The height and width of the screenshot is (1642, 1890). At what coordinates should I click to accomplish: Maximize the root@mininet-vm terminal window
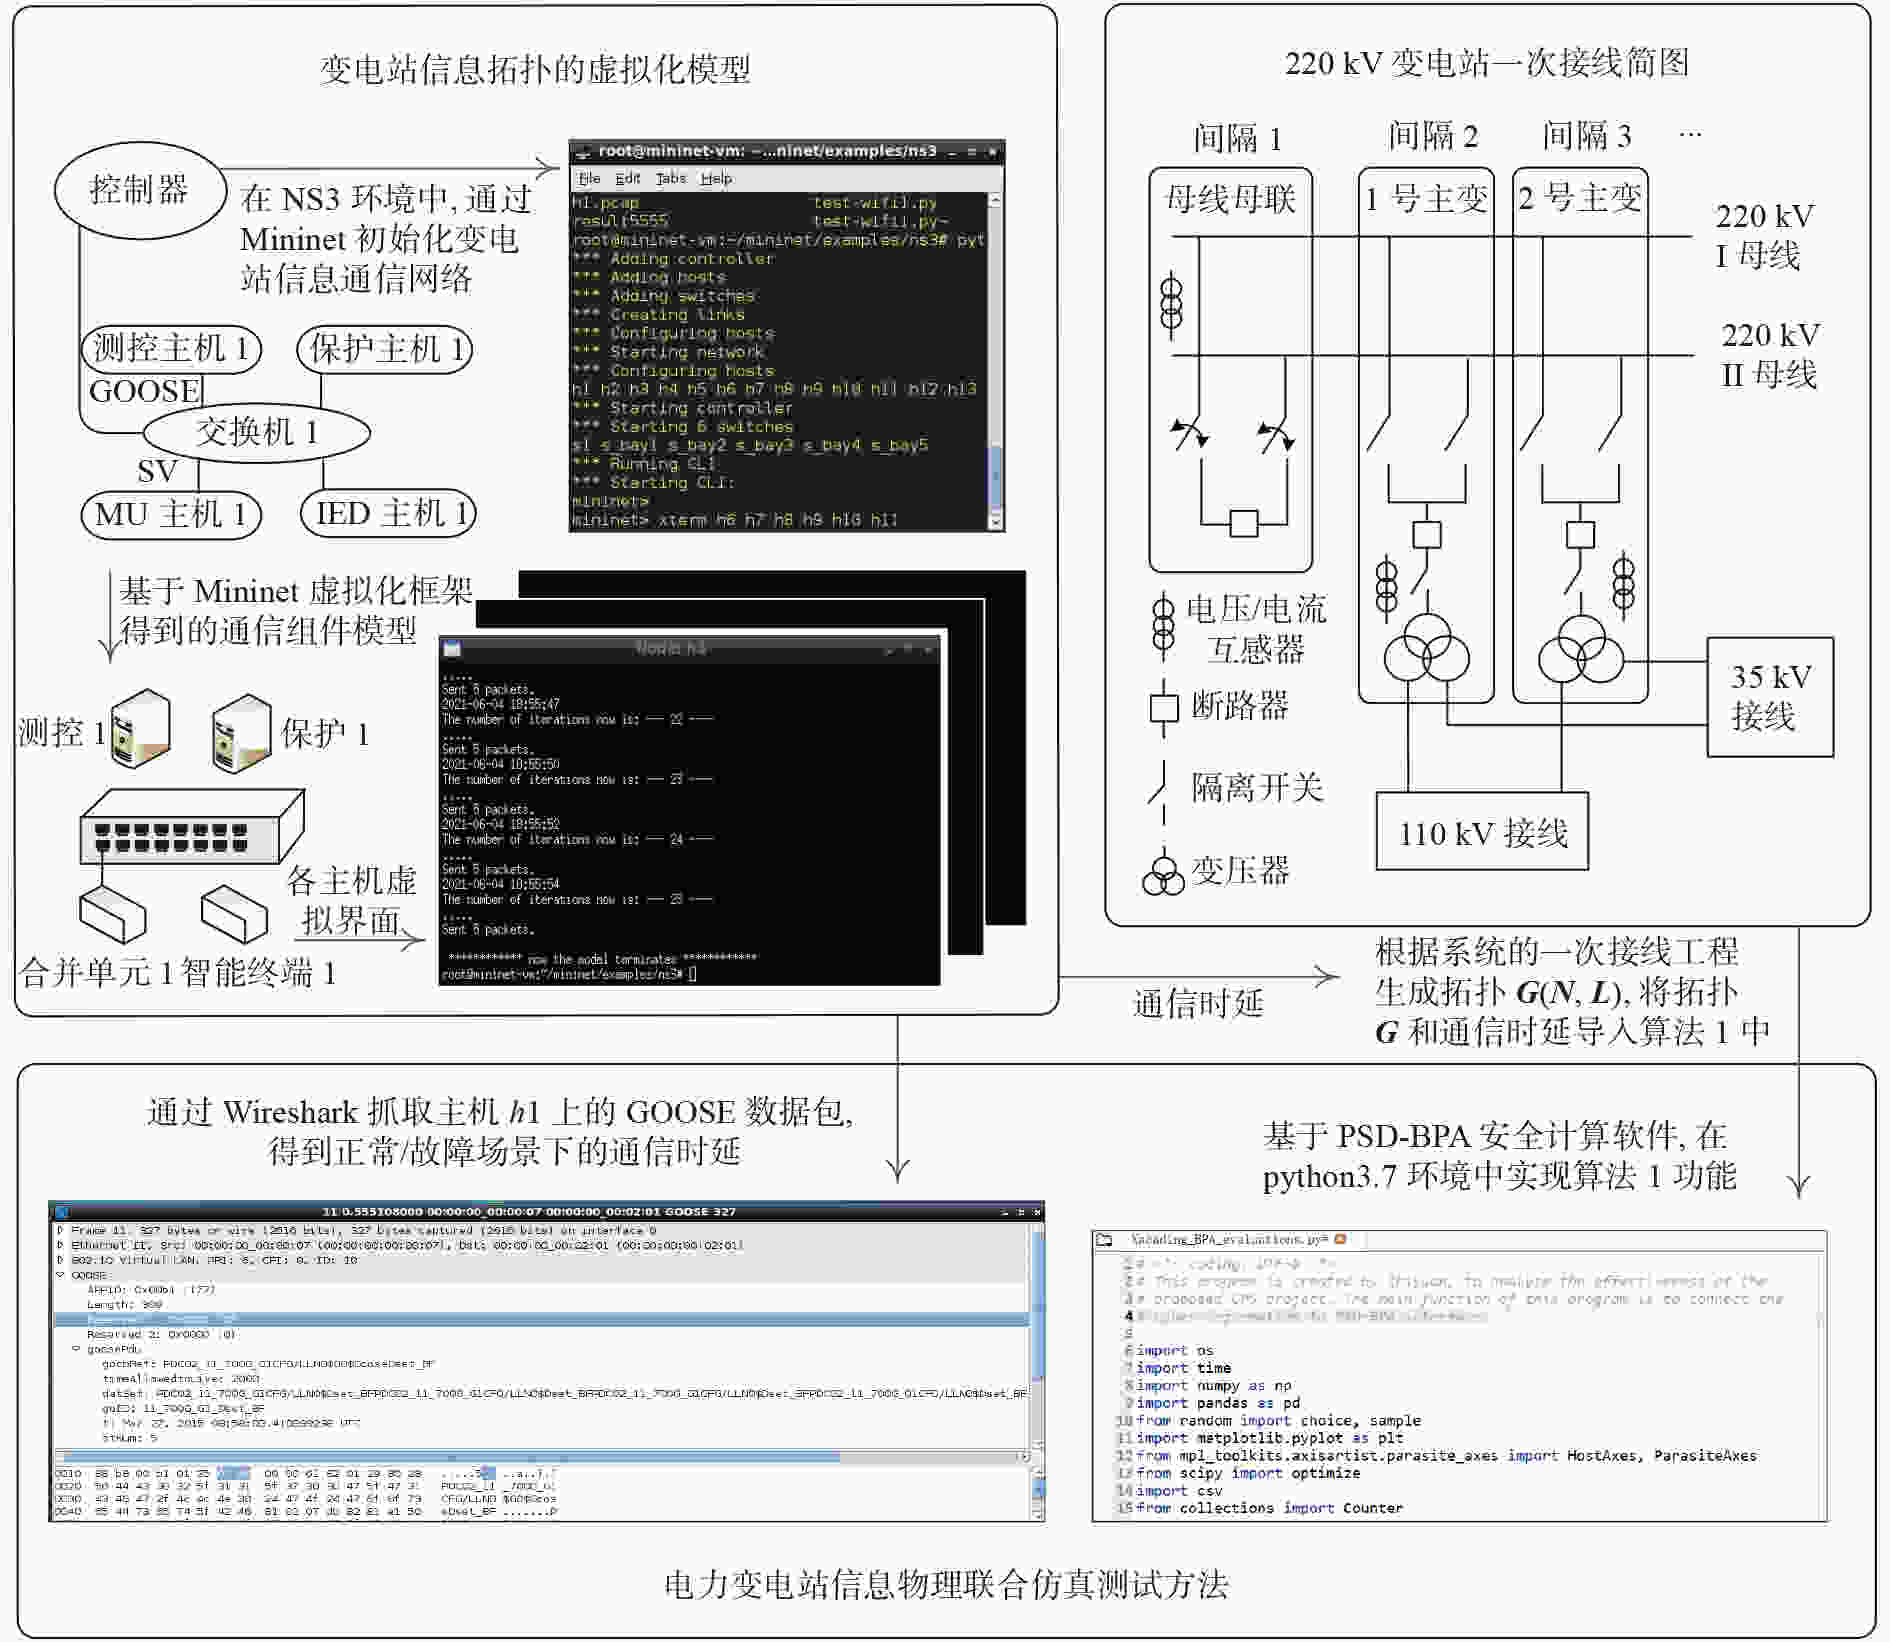click(972, 152)
